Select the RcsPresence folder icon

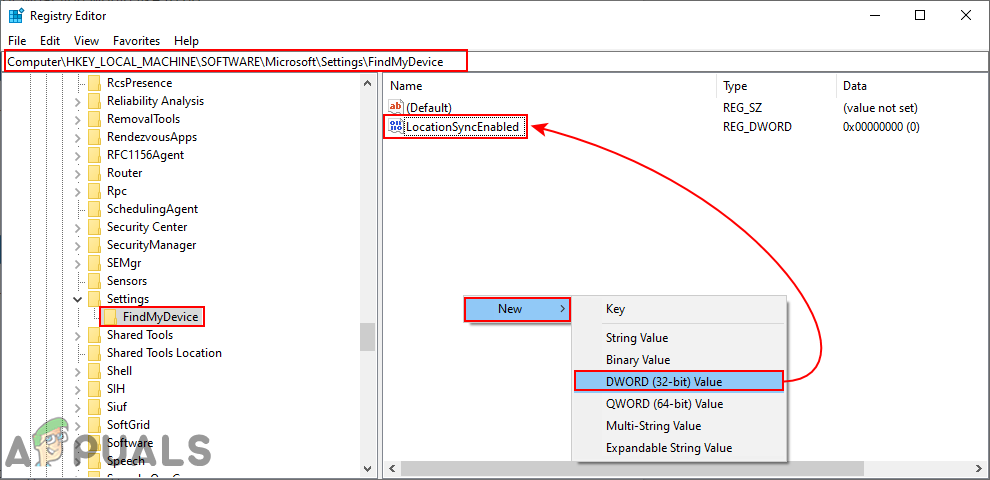95,83
